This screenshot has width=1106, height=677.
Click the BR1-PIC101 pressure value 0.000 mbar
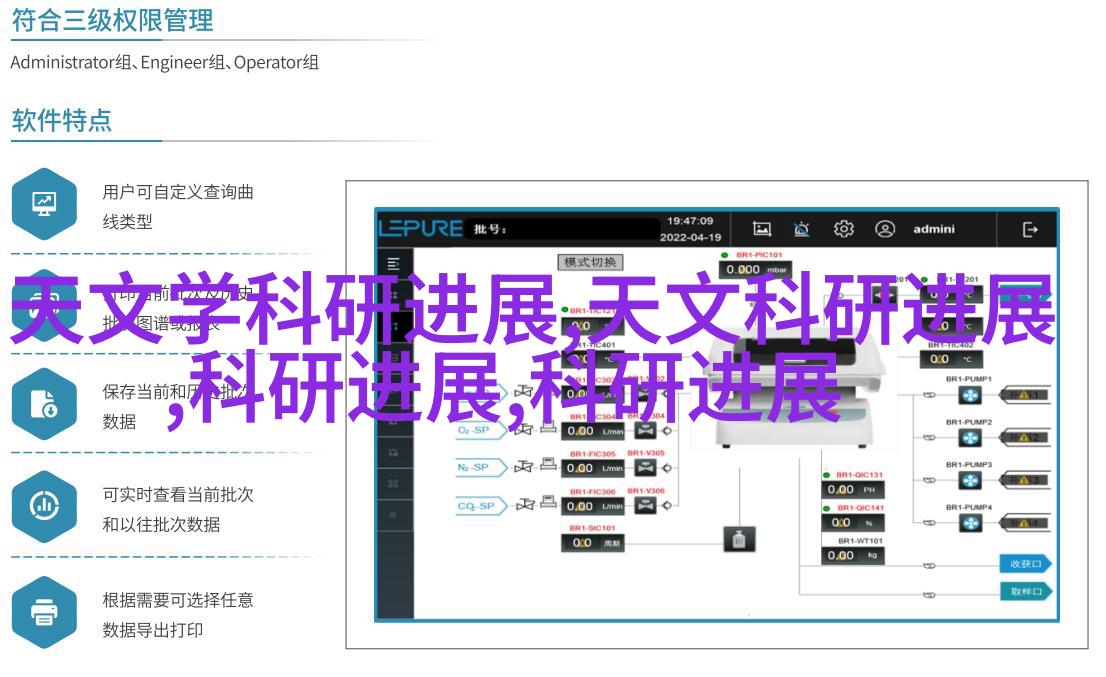[x=755, y=269]
